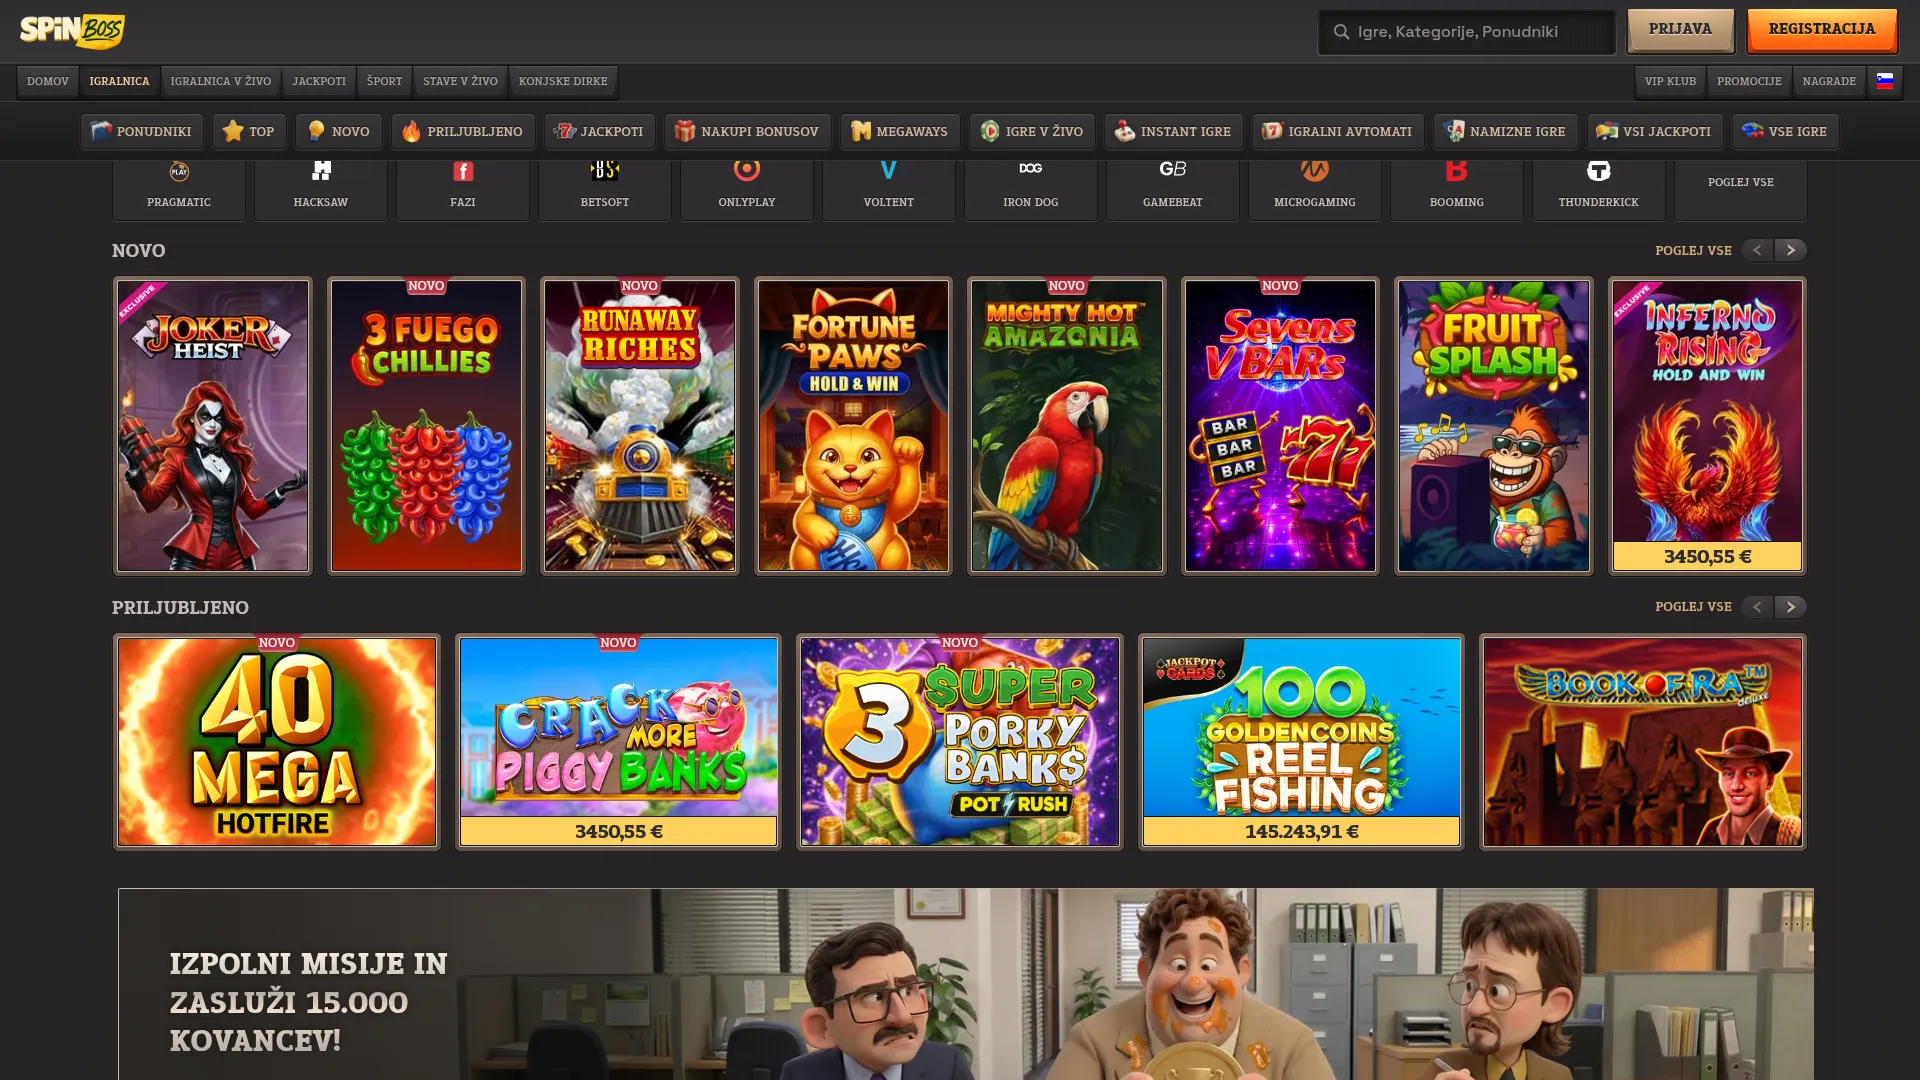Viewport: 1920px width, 1080px height.
Task: Open the Priljubljeno category chip
Action: coord(463,131)
